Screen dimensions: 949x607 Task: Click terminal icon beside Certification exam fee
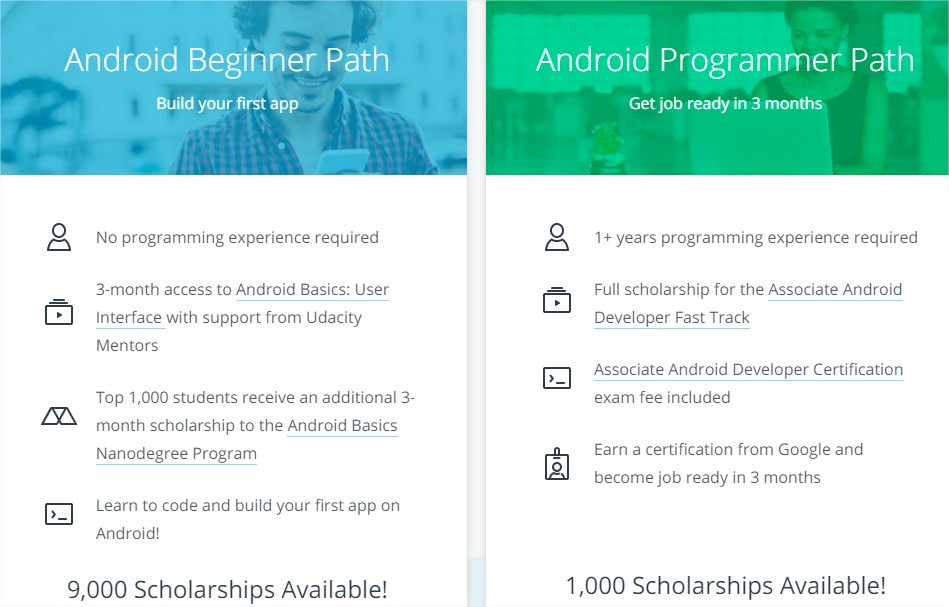[557, 378]
